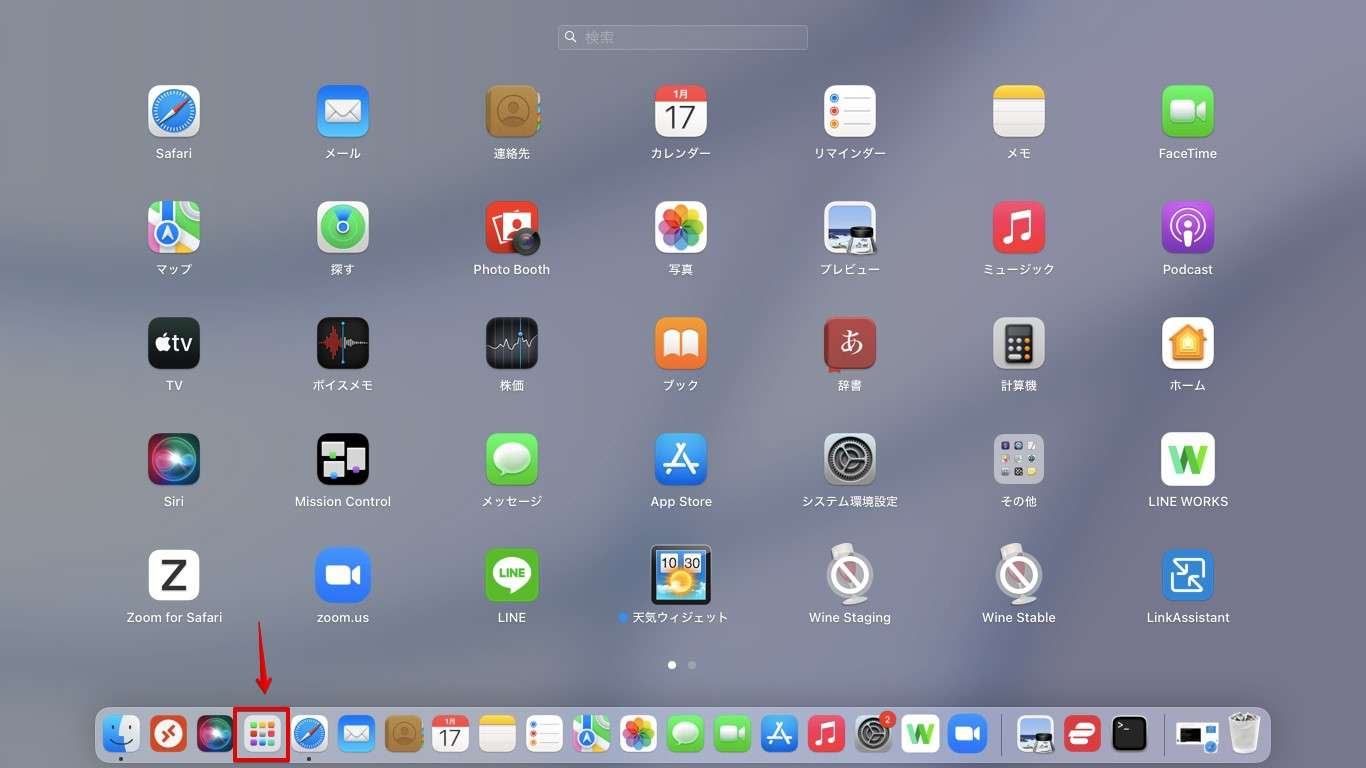Click the Launchpad icon in the Dock
This screenshot has height=768, width=1366.
[x=262, y=735]
